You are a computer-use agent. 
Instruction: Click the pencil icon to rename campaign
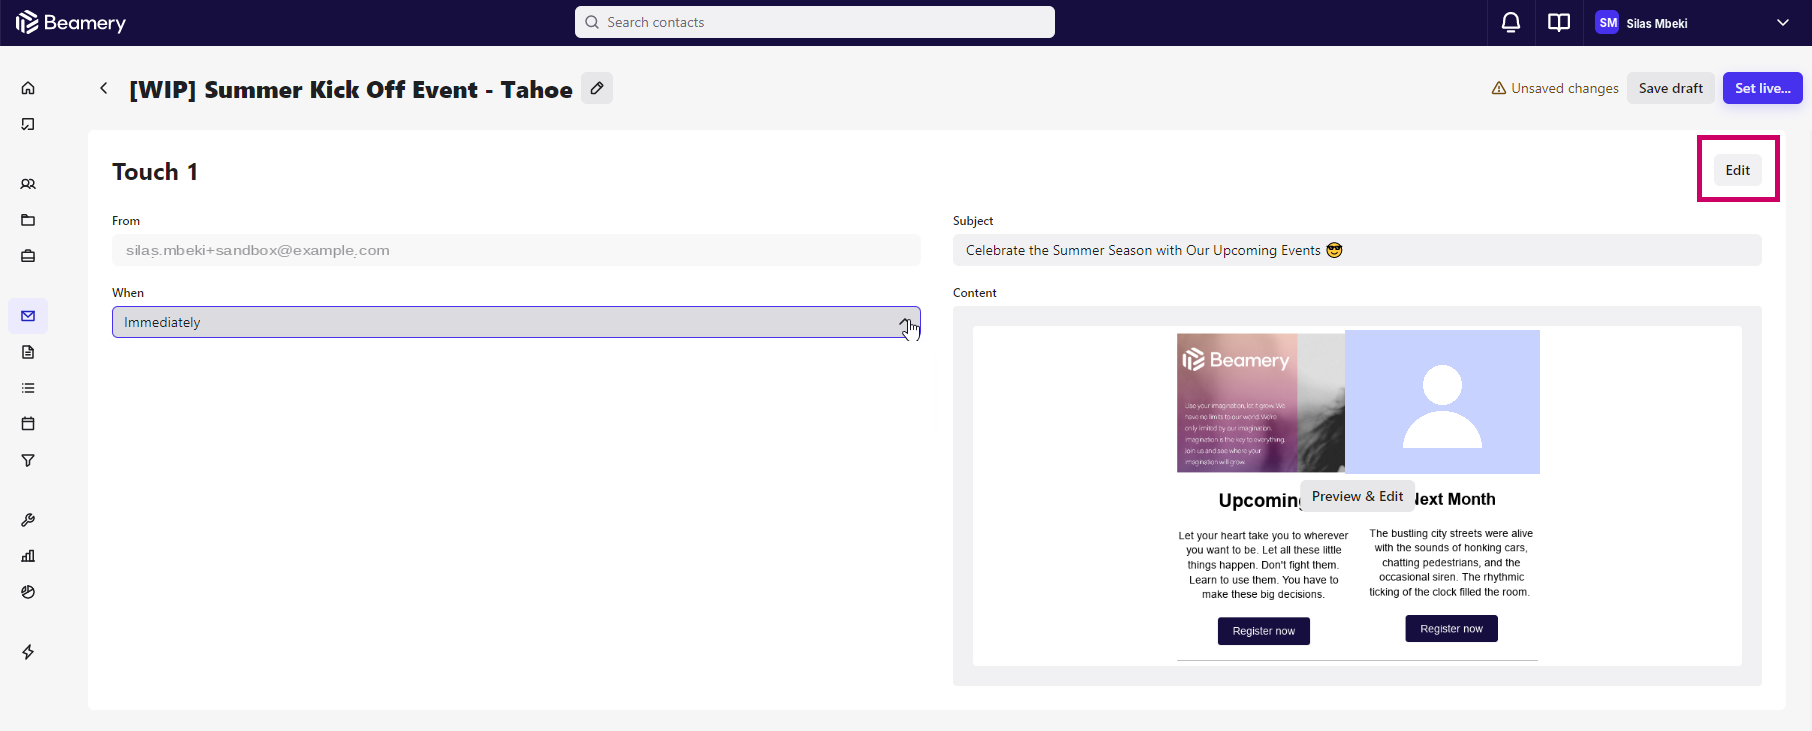[597, 88]
